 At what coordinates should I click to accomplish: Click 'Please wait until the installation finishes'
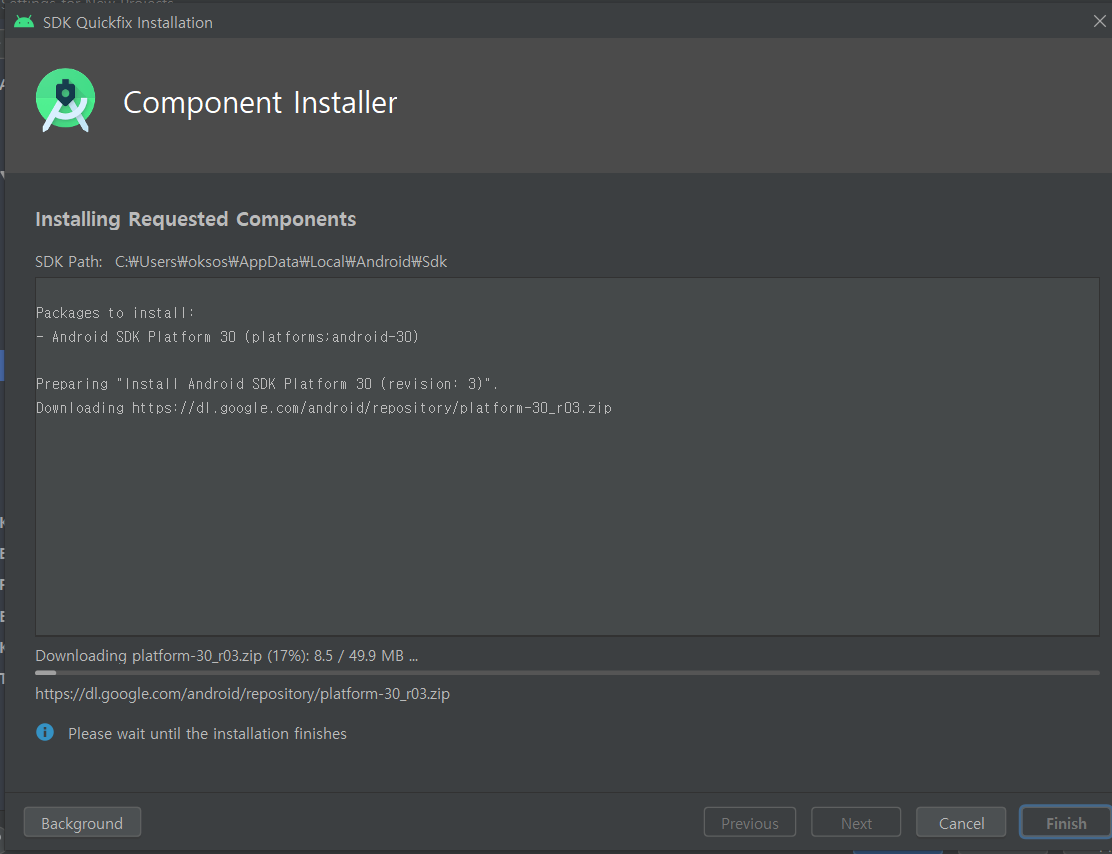pyautogui.click(x=207, y=733)
